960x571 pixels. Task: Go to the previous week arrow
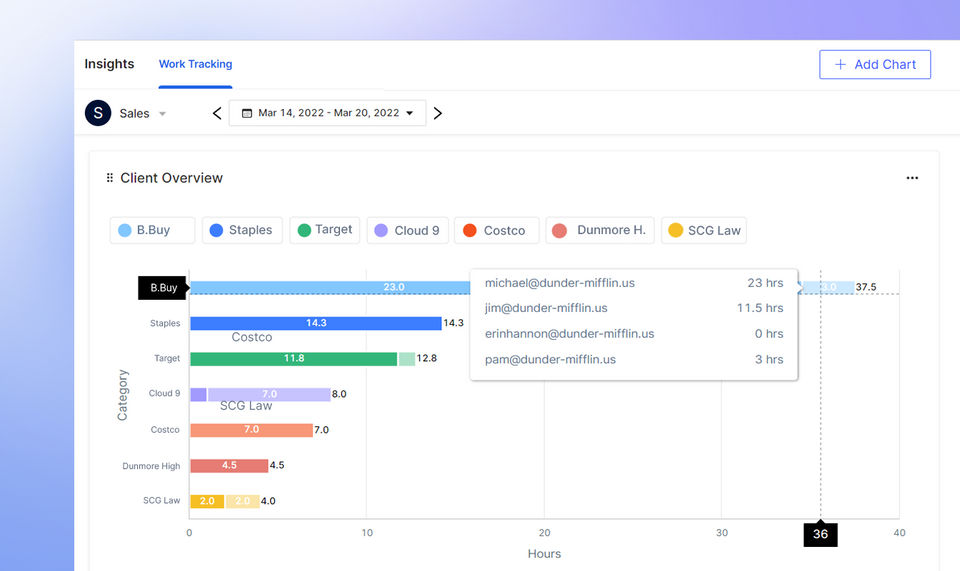point(217,113)
